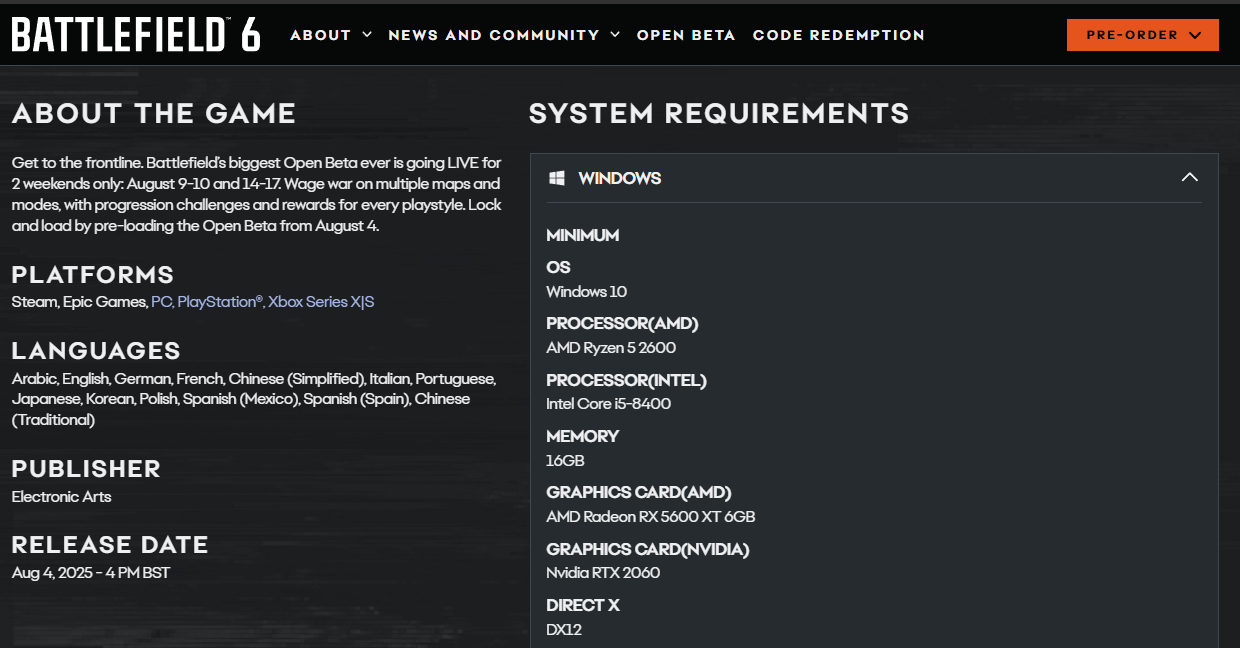Click the PROCESSOR(INTEL) label
1240x648 pixels.
tap(626, 380)
